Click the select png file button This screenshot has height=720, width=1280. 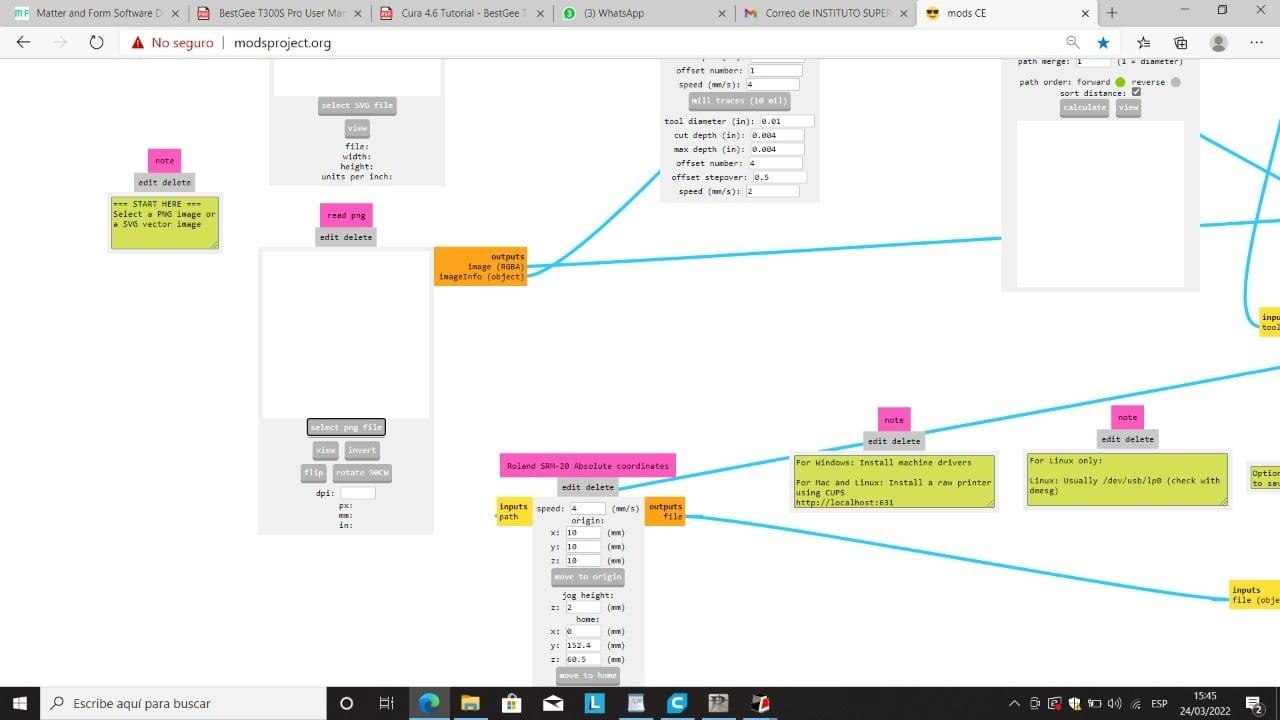click(x=346, y=427)
